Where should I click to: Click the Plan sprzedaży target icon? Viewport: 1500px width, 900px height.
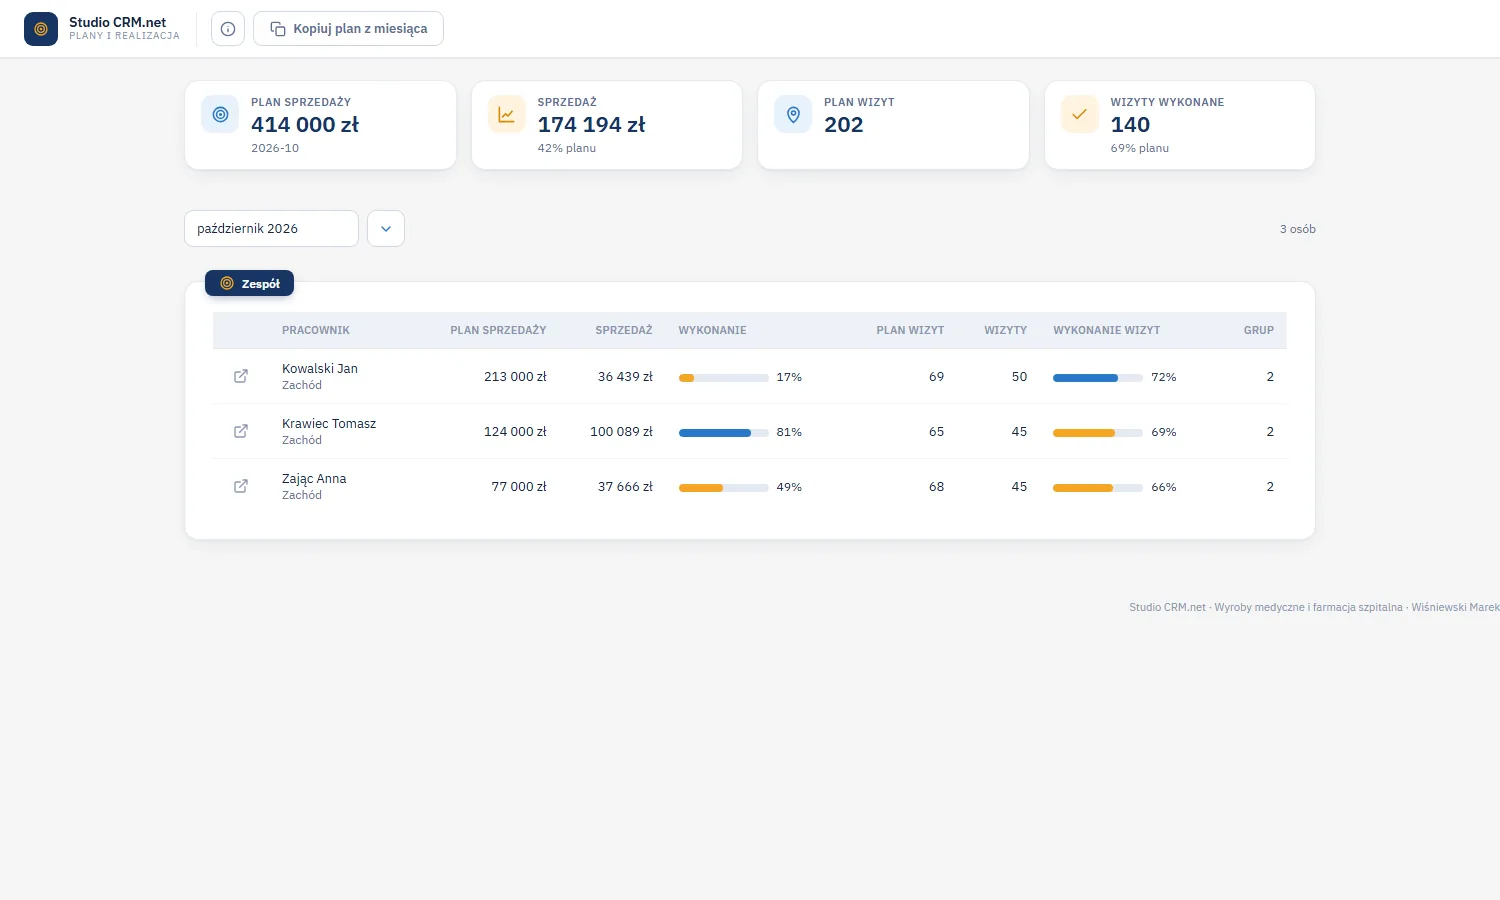[220, 115]
